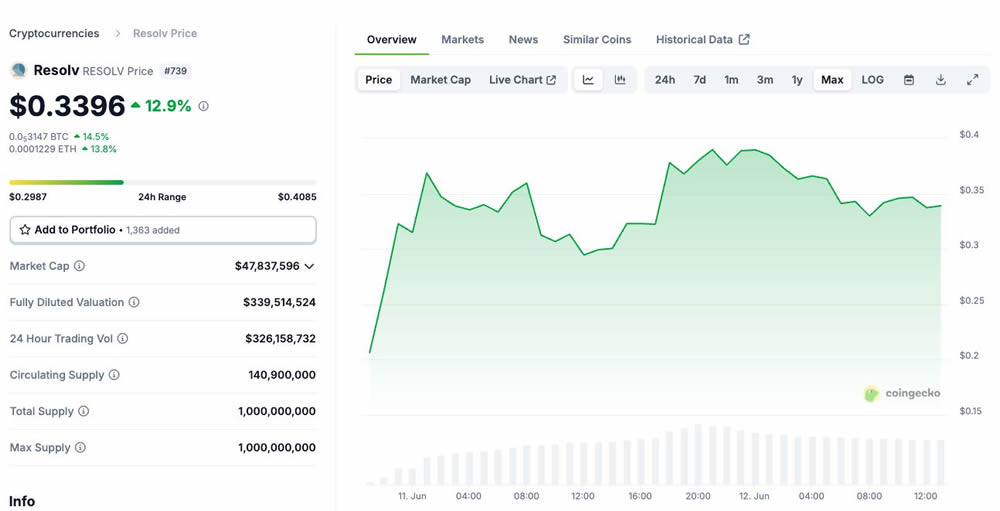
Task: Open the calendar date range picker
Action: 909,80
